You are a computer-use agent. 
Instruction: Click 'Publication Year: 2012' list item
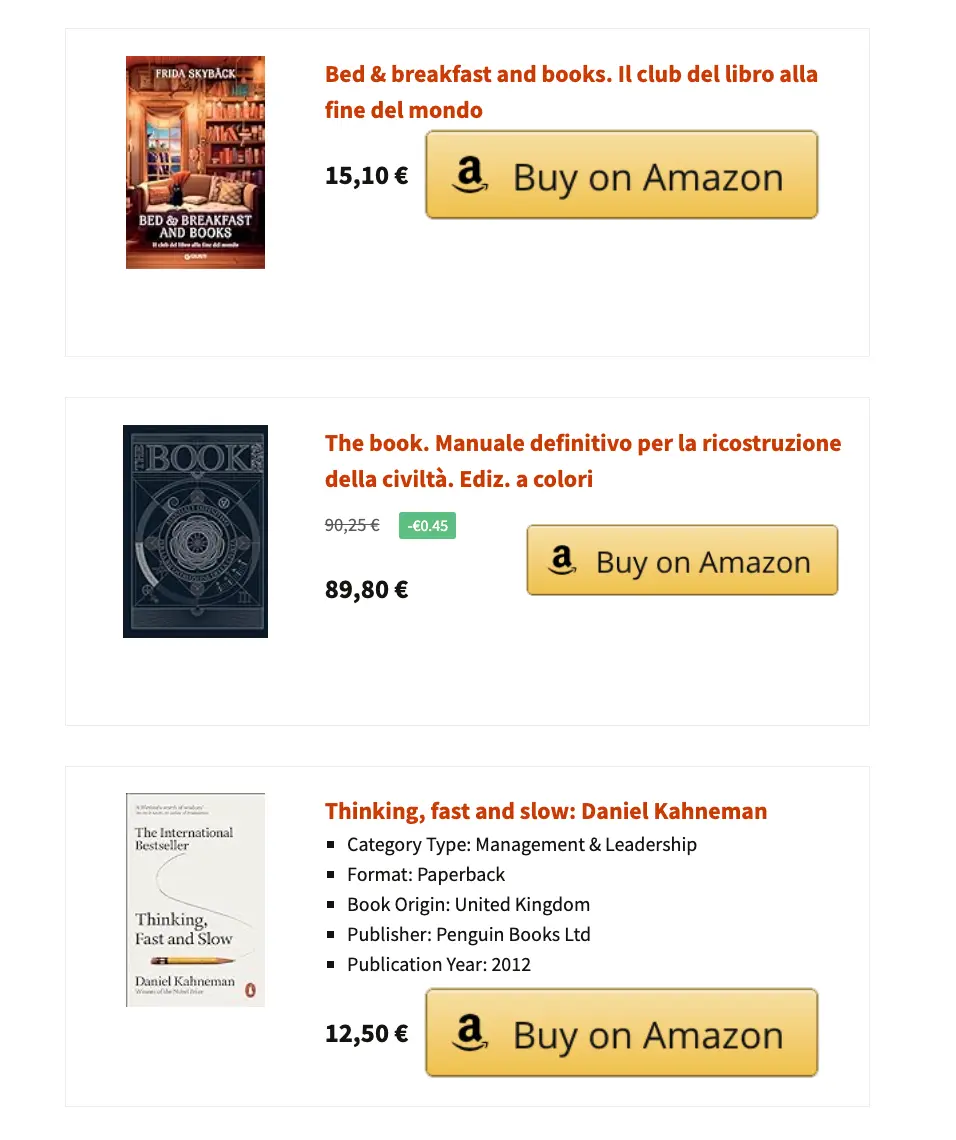coord(438,965)
